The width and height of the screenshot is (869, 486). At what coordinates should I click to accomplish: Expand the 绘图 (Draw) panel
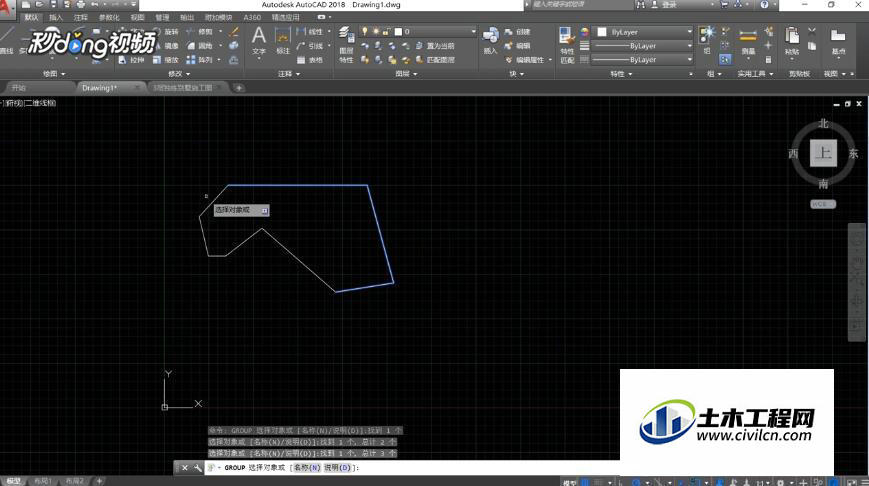54,74
